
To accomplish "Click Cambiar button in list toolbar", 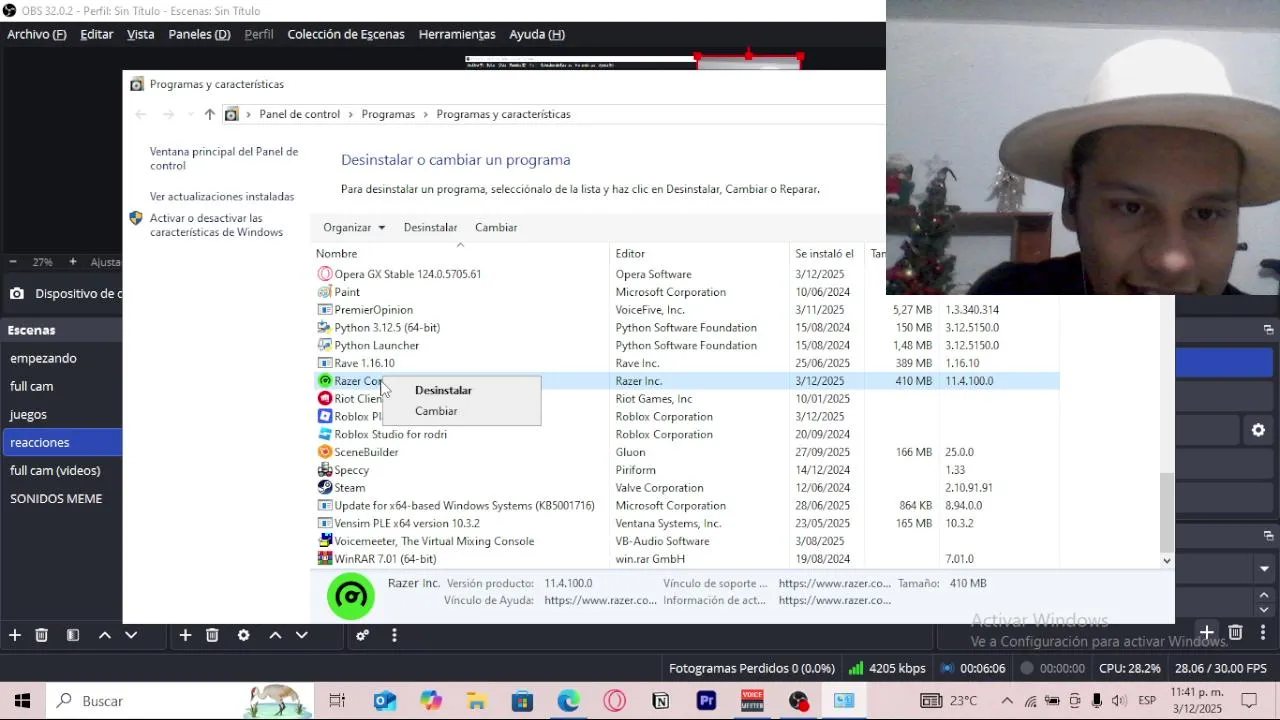I will pyautogui.click(x=496, y=227).
